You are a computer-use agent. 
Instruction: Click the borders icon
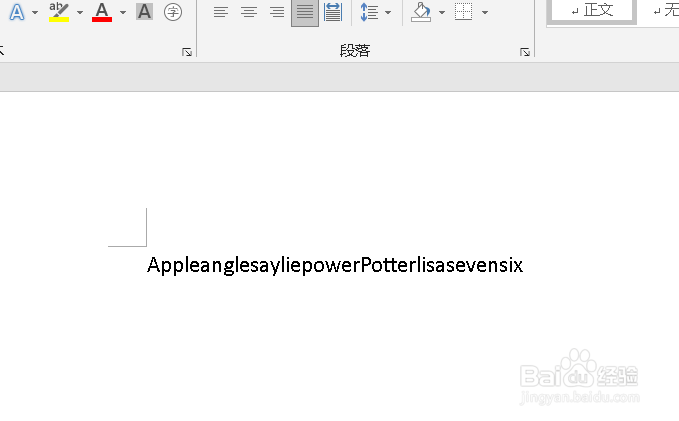click(x=463, y=12)
